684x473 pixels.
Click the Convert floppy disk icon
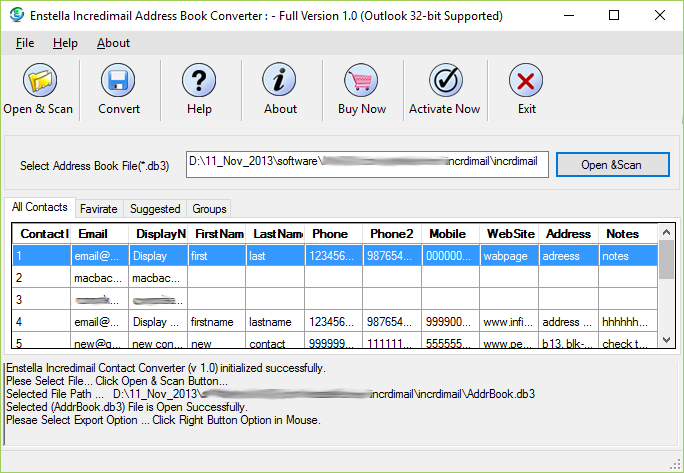pos(119,81)
